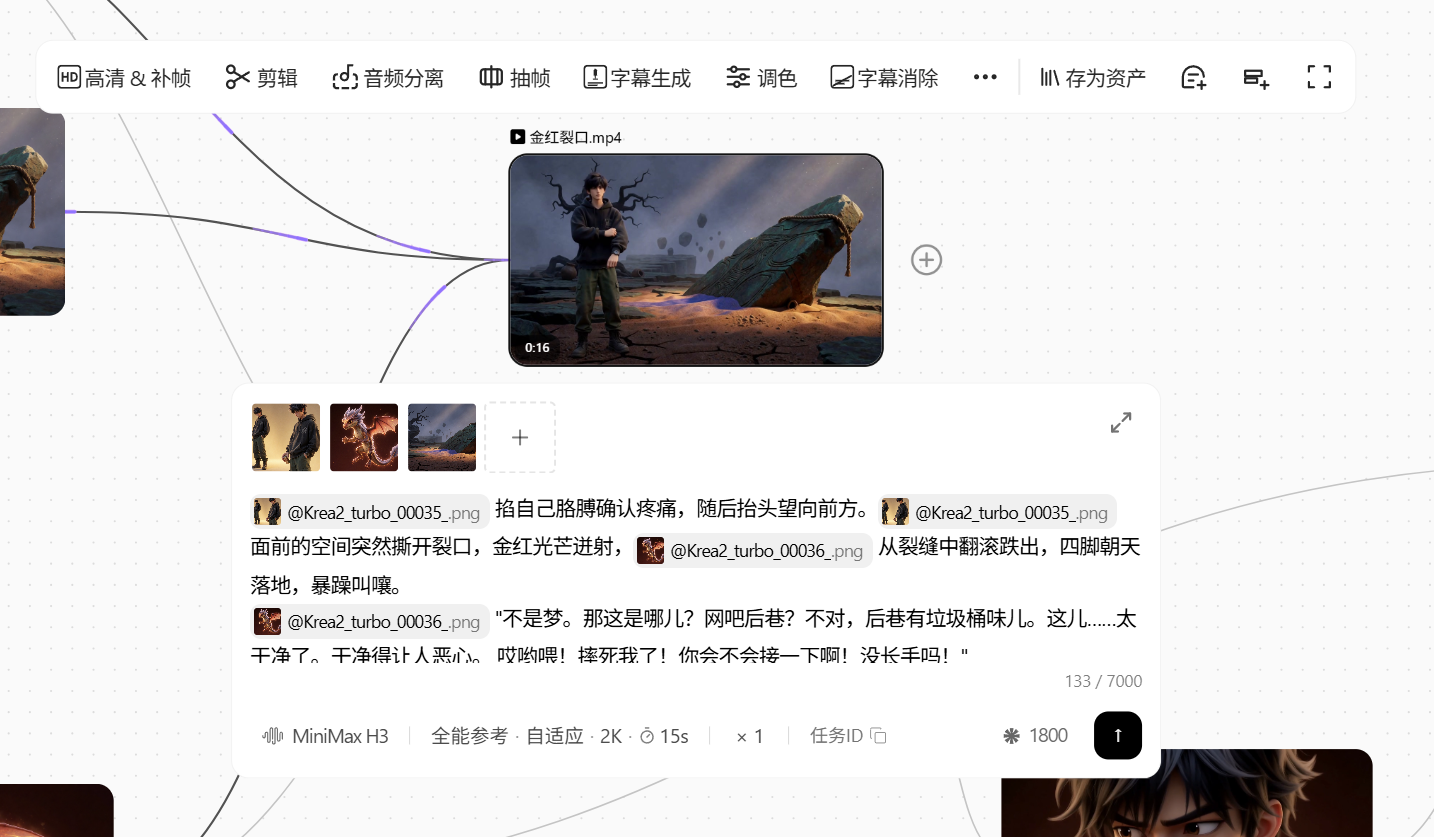
Task: Change the × 1 generation count
Action: tap(750, 736)
